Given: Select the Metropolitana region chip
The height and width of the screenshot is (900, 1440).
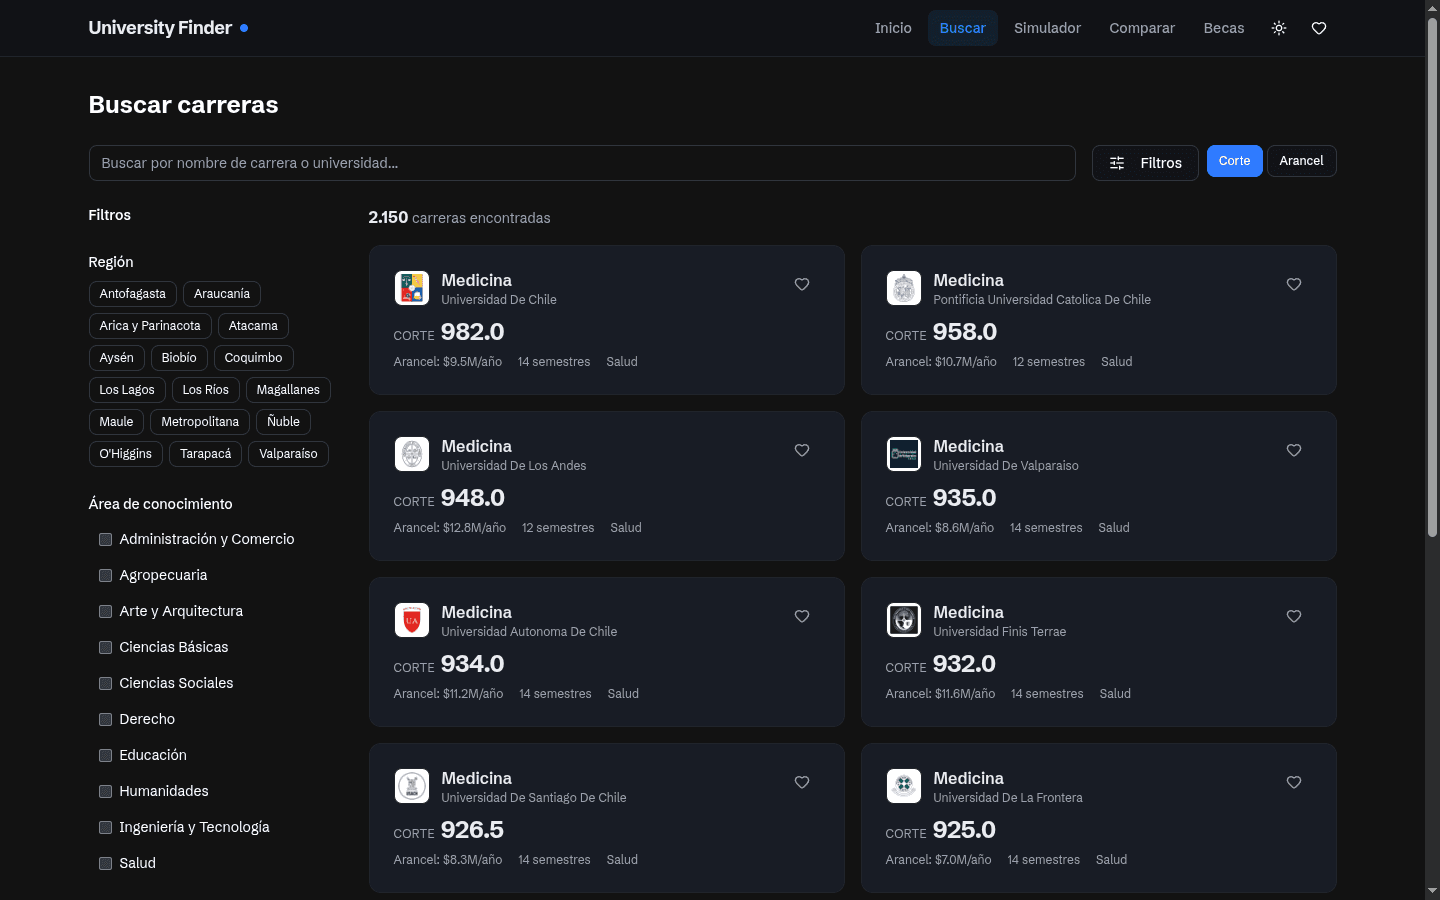Looking at the screenshot, I should click(200, 422).
